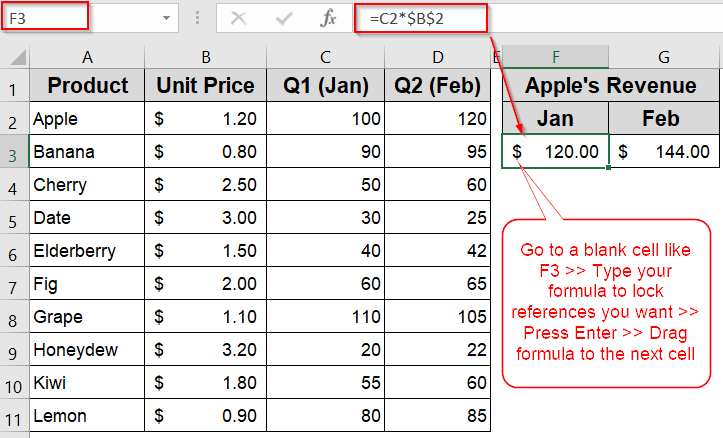This screenshot has width=723, height=438.
Task: Click the 'Unit Price' header cell
Action: point(206,86)
